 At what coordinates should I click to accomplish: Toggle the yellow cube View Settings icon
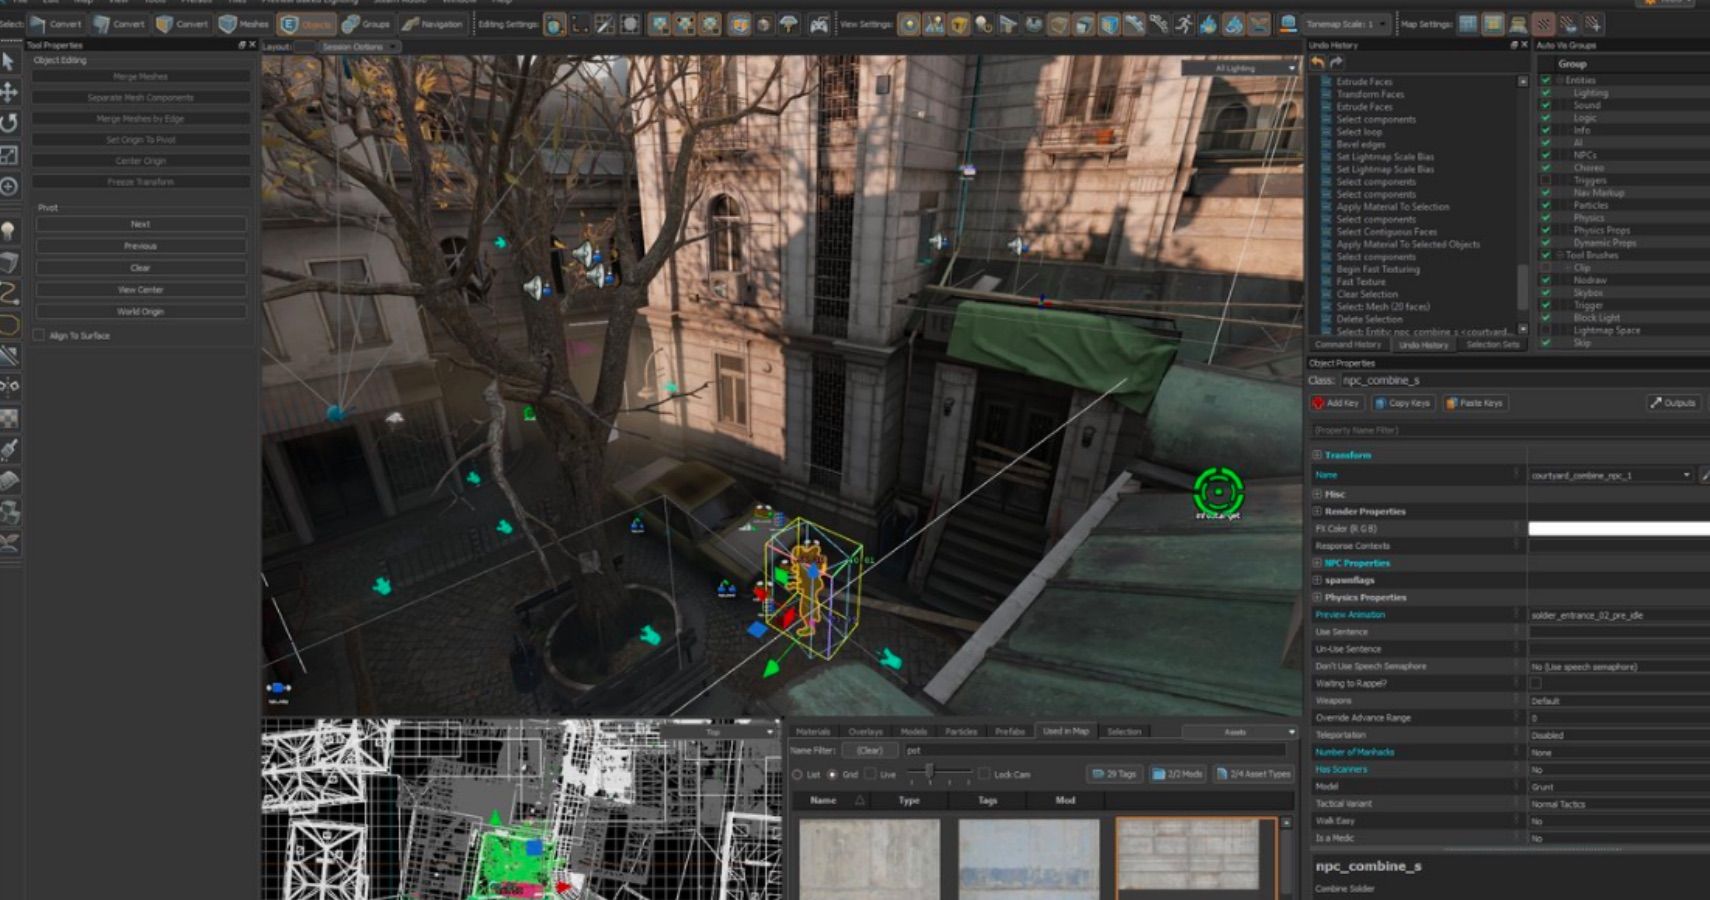coord(959,24)
